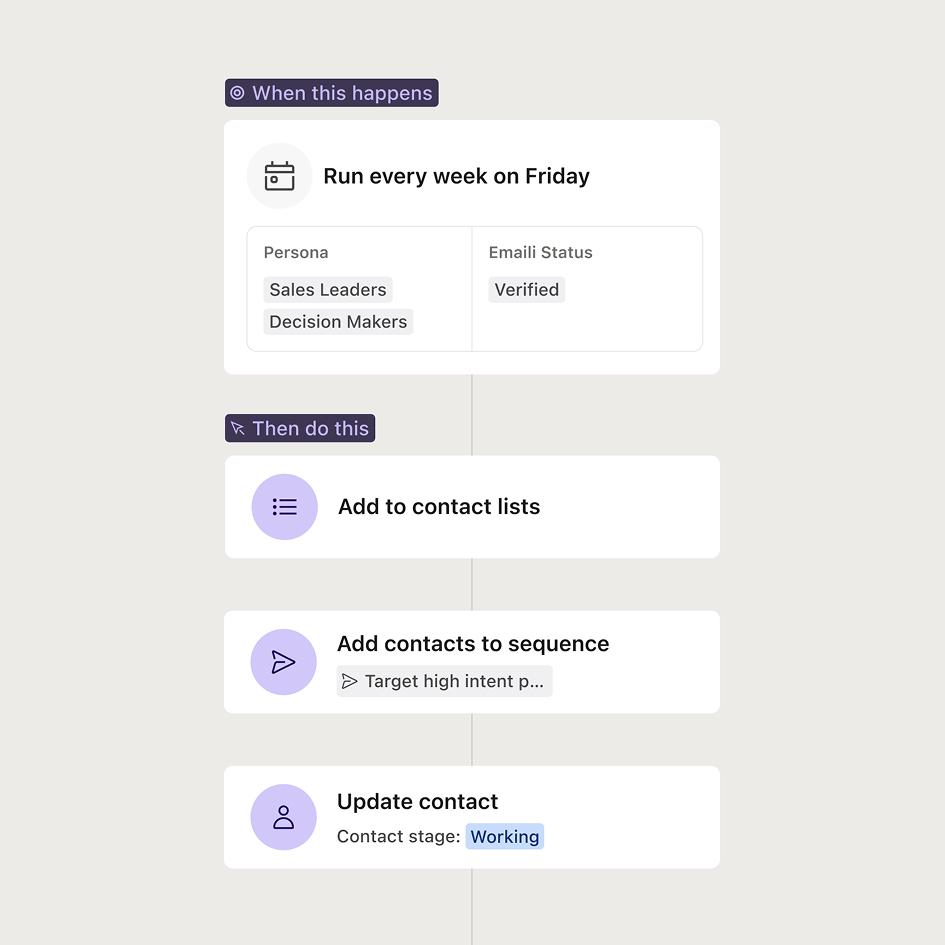Open the weekly Friday trigger settings

[457, 175]
